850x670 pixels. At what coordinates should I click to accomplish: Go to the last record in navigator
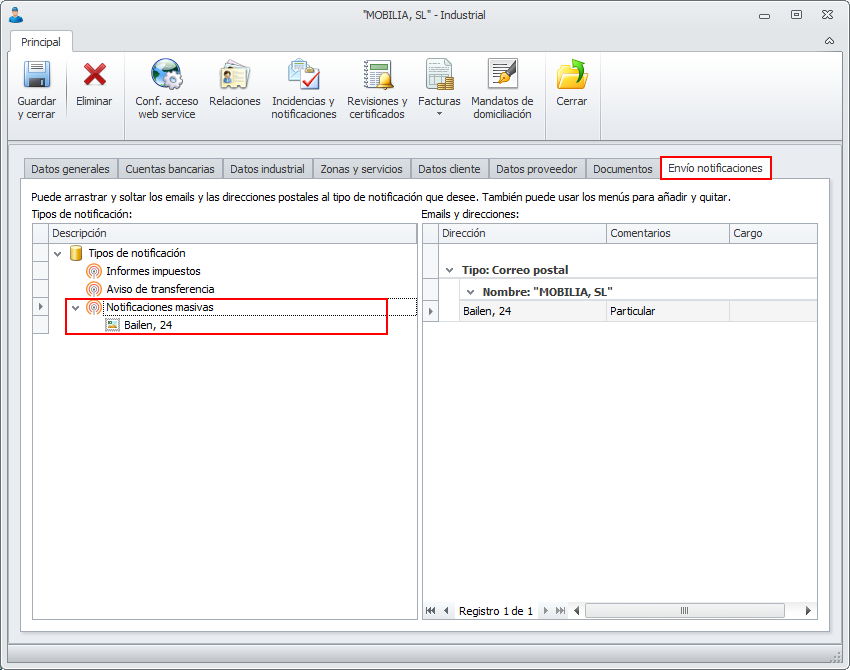[561, 610]
